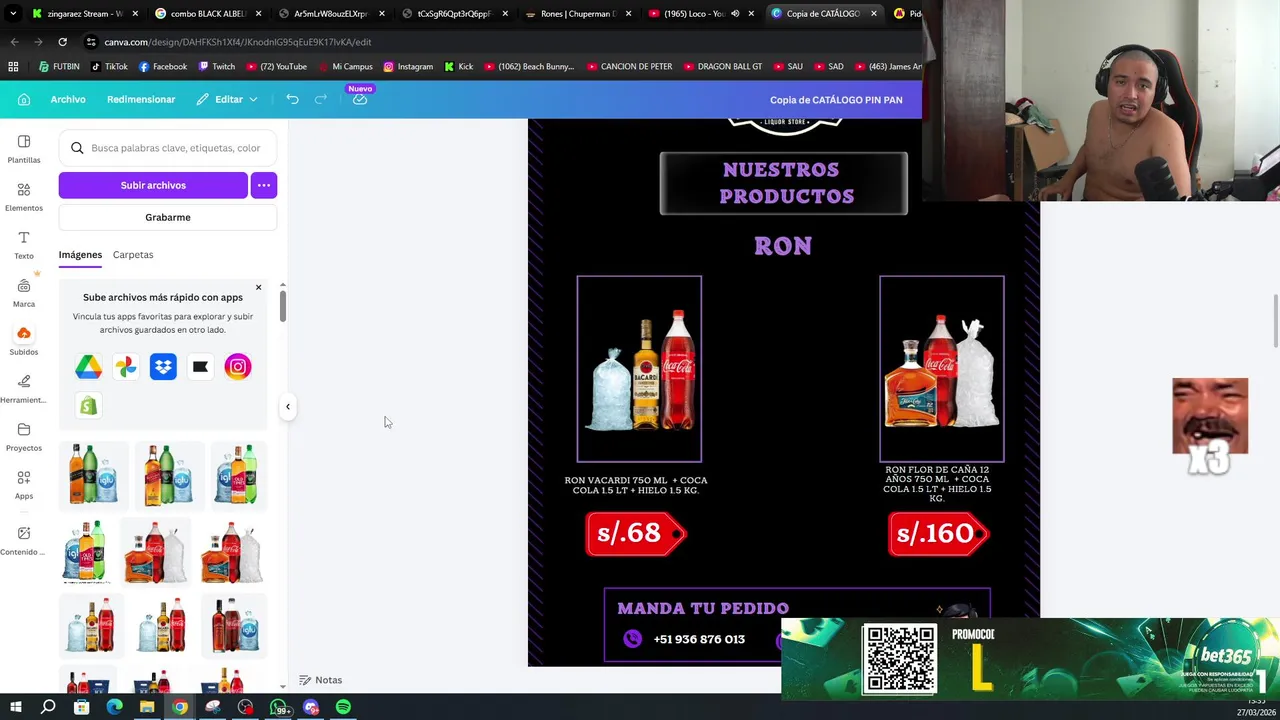This screenshot has height=720, width=1280.
Task: Open the Chrome apps grid icon
Action: click(13, 67)
